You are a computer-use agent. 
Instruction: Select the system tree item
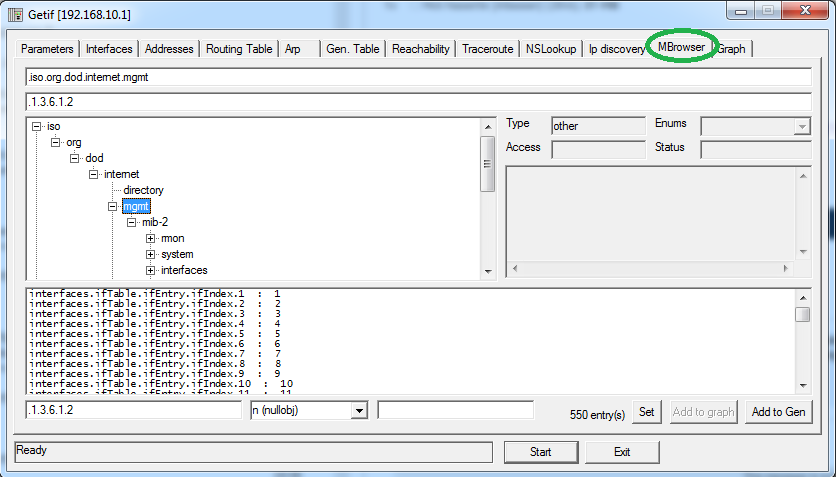pos(178,254)
